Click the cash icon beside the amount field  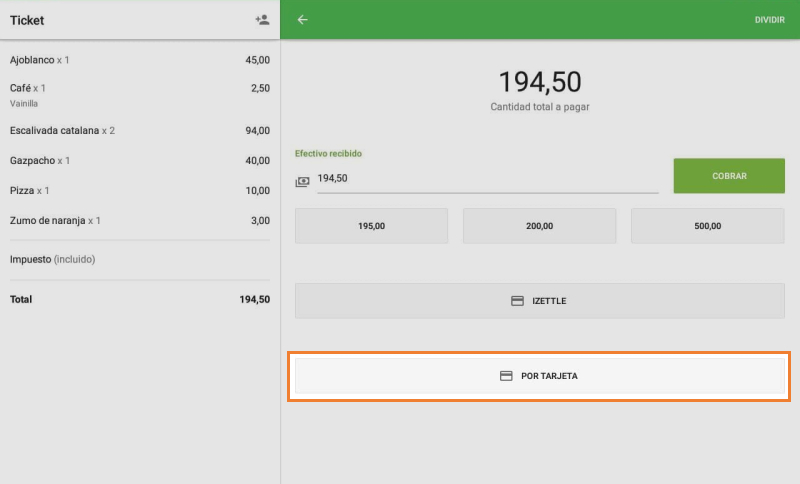click(302, 182)
